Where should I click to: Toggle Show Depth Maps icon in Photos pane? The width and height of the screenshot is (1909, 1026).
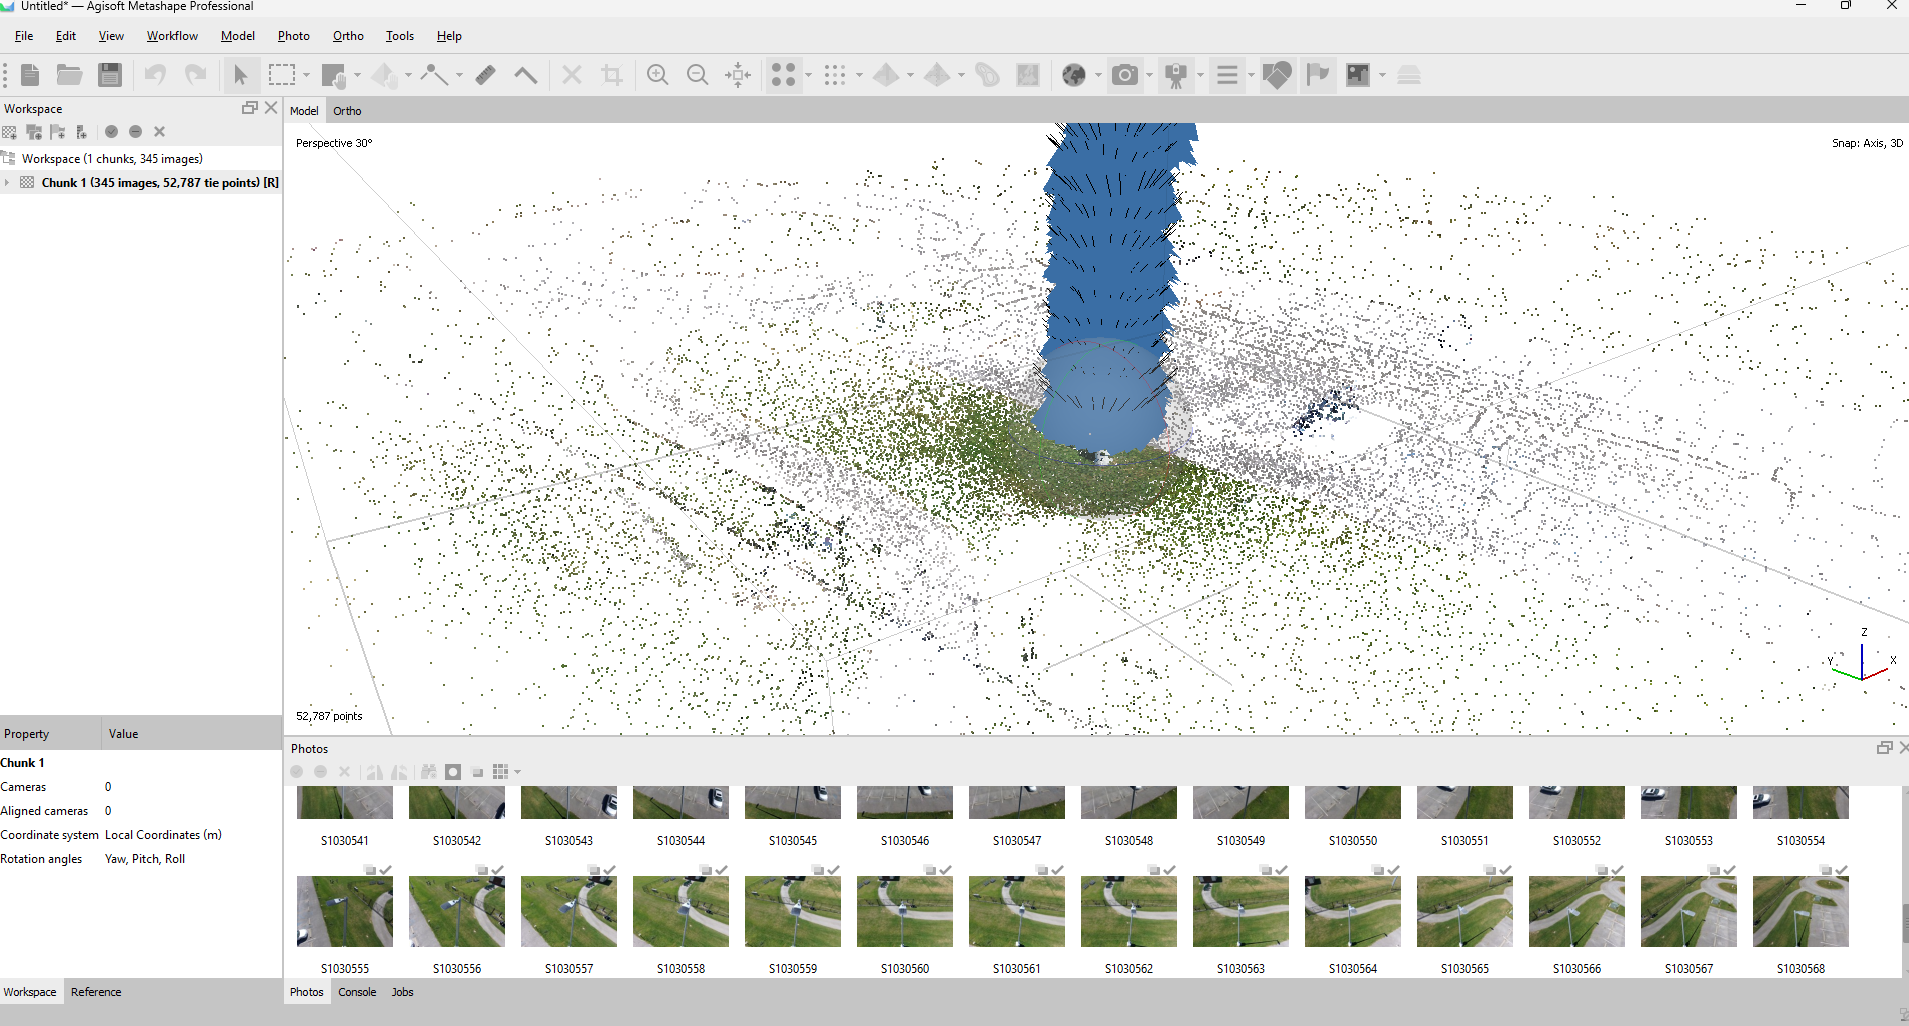click(477, 772)
